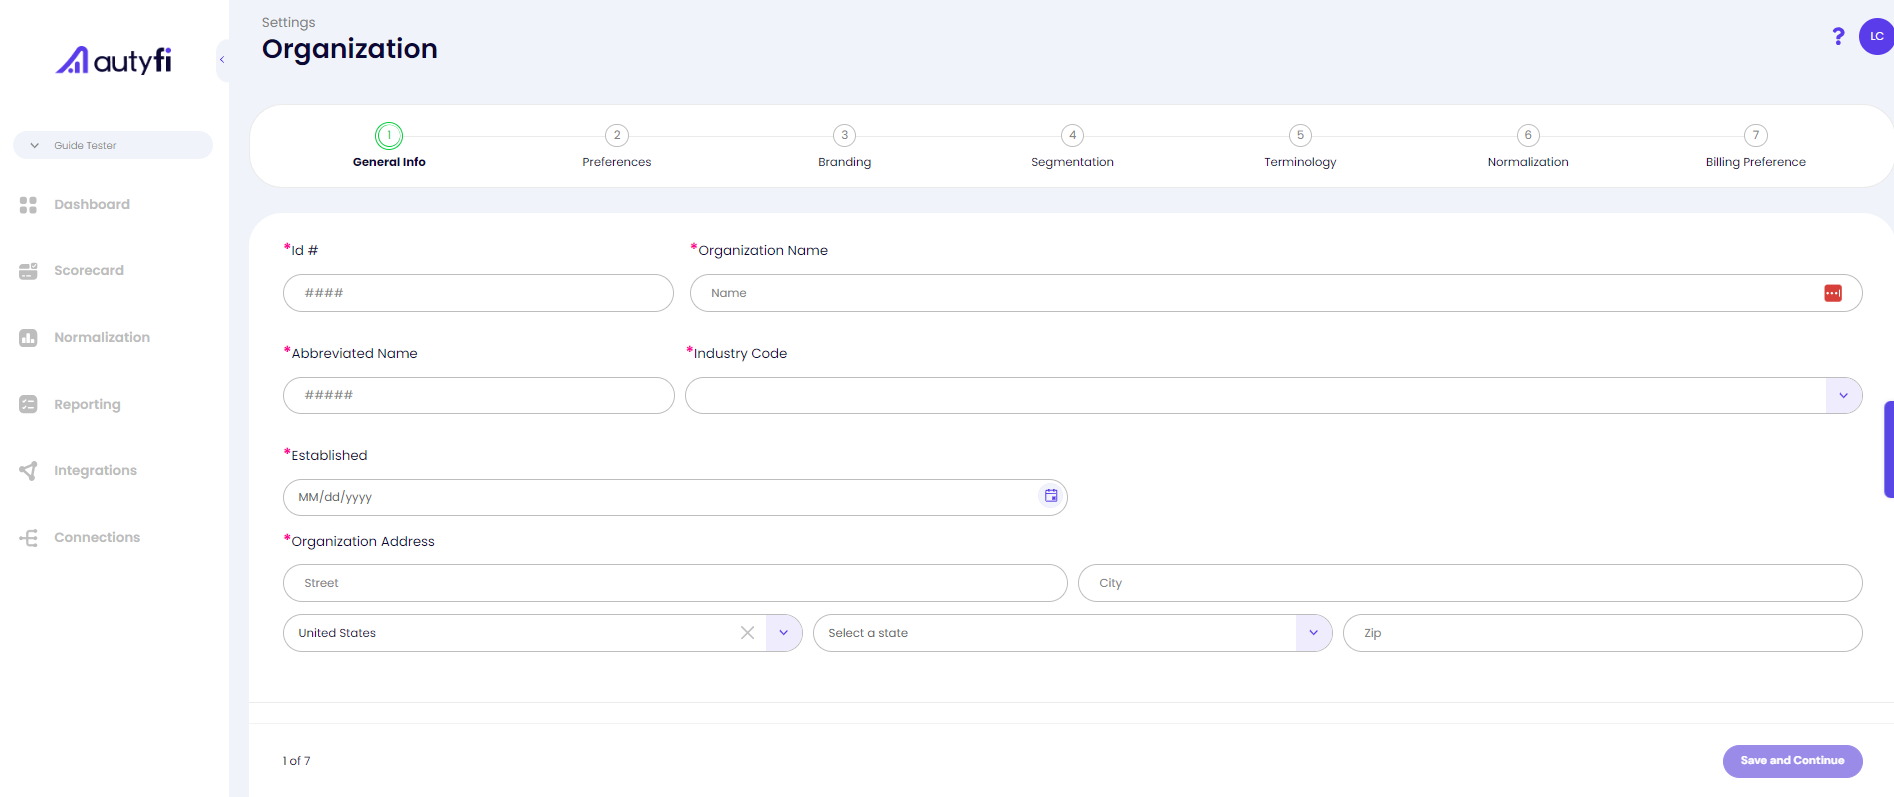Switch to the Billing Preference step label
The image size is (1894, 797).
(x=1756, y=162)
